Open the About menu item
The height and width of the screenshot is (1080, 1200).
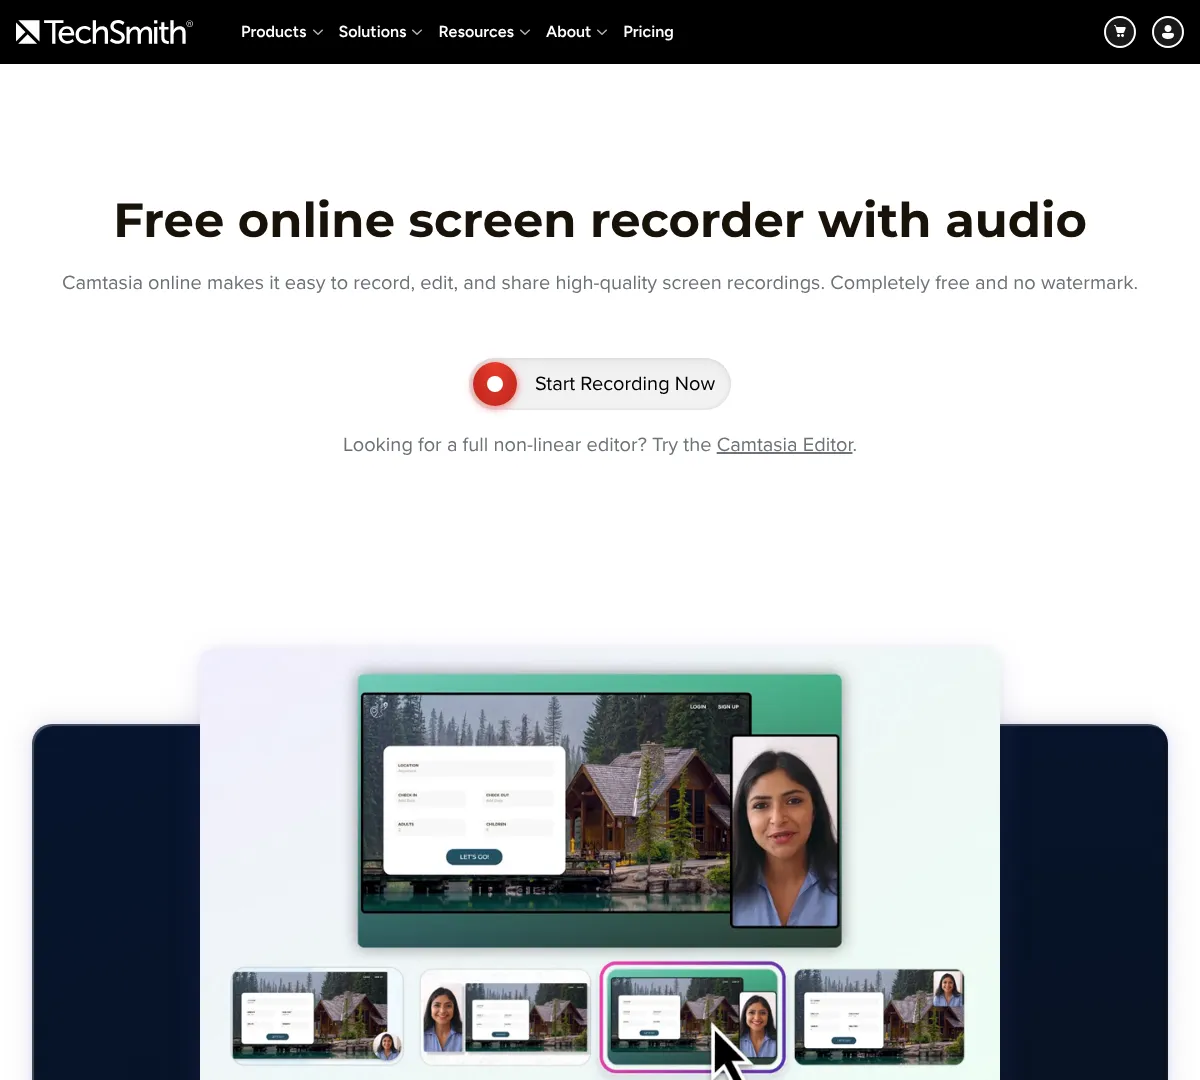pos(568,32)
